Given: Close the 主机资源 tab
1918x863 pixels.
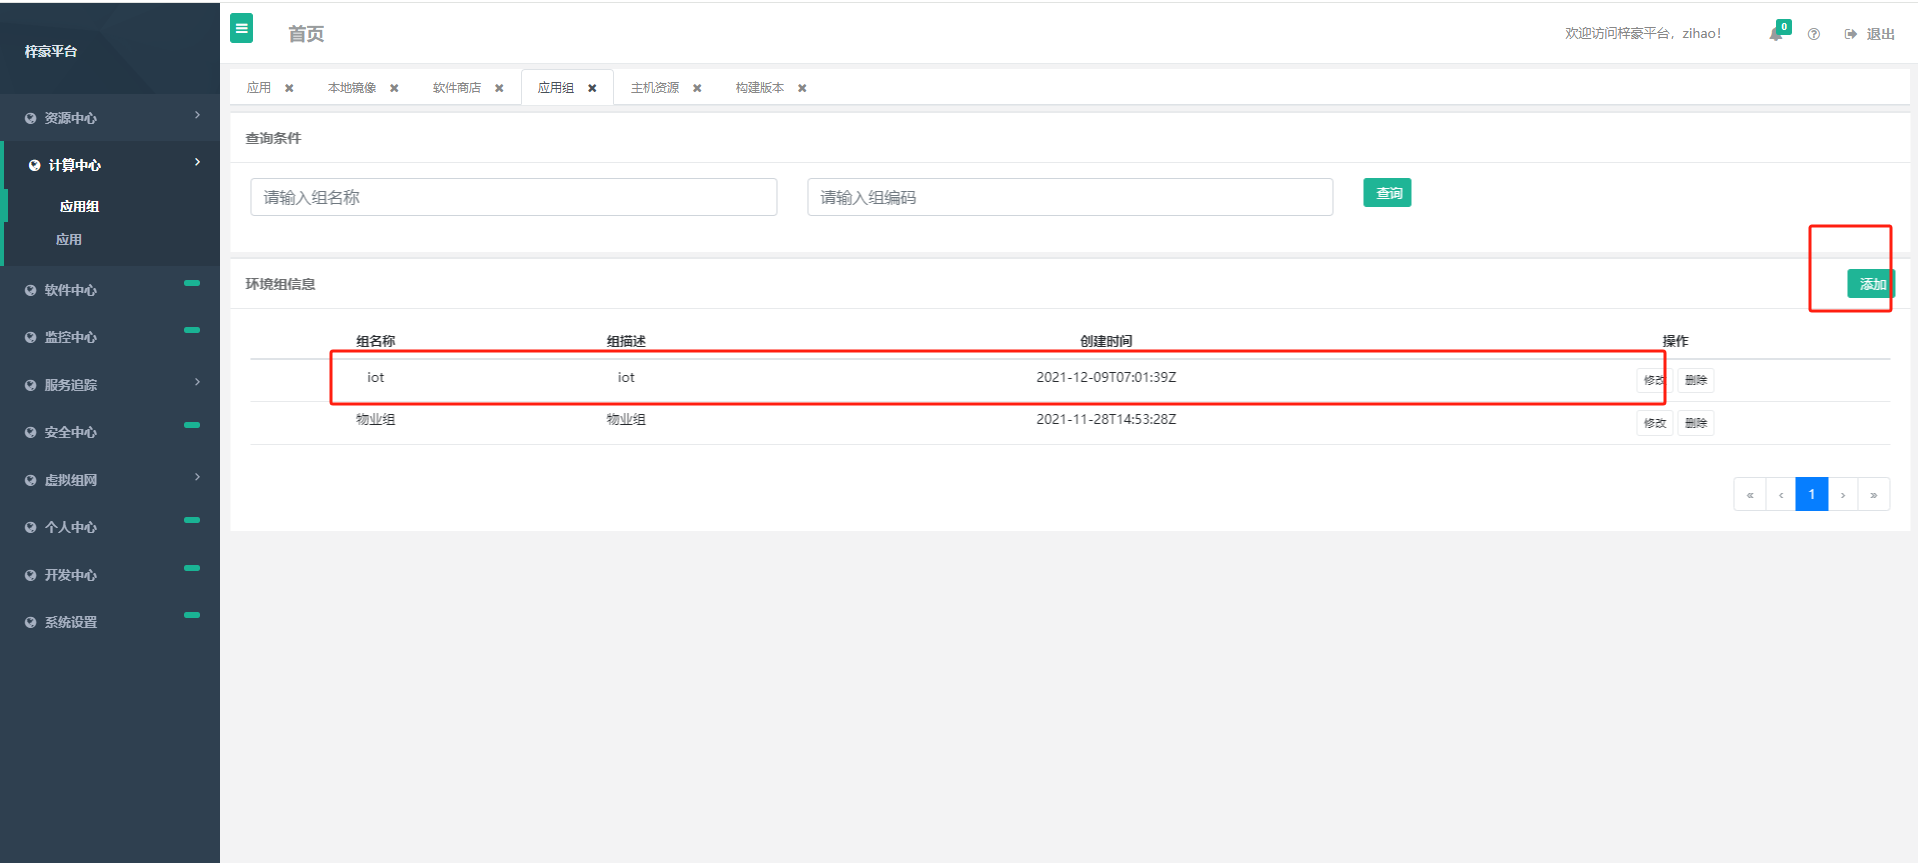Looking at the screenshot, I should [697, 88].
